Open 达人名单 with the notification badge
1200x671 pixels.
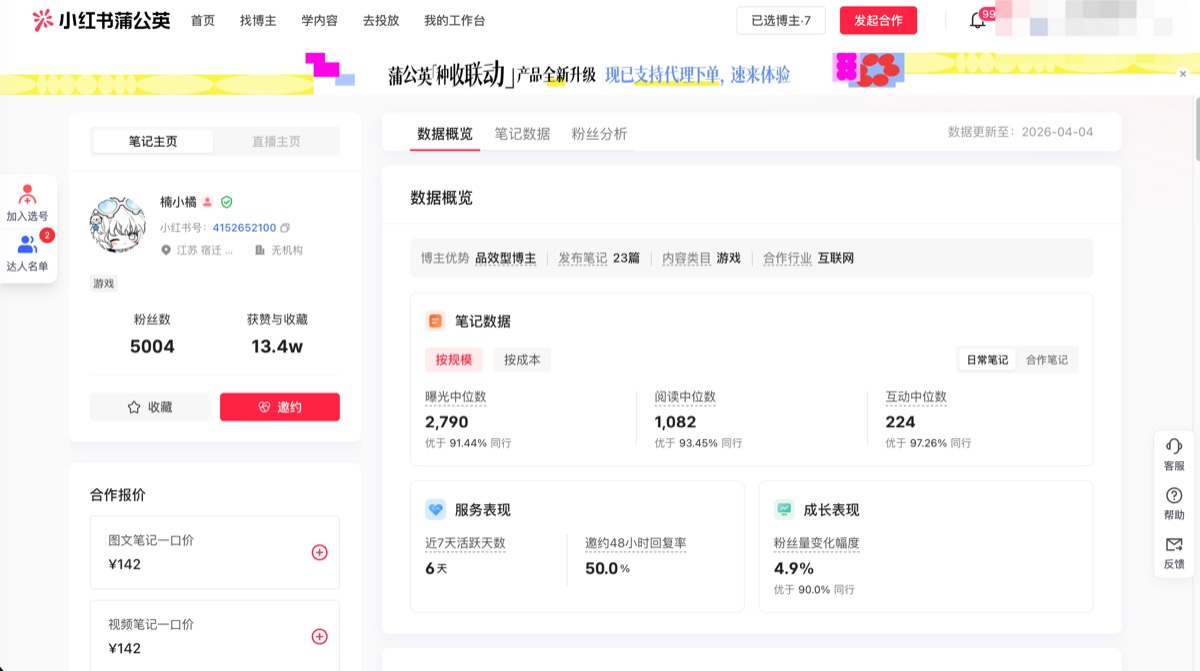click(x=28, y=252)
